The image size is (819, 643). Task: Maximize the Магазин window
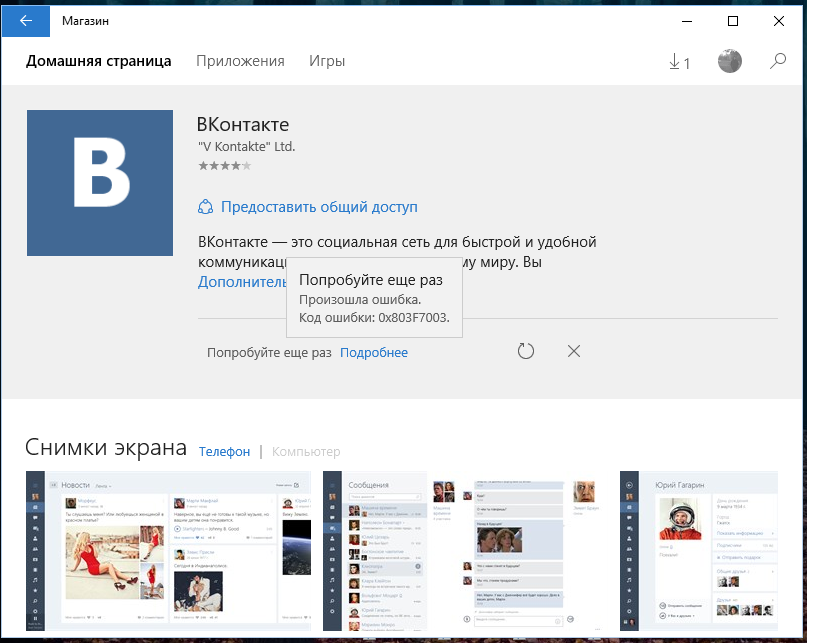(733, 21)
